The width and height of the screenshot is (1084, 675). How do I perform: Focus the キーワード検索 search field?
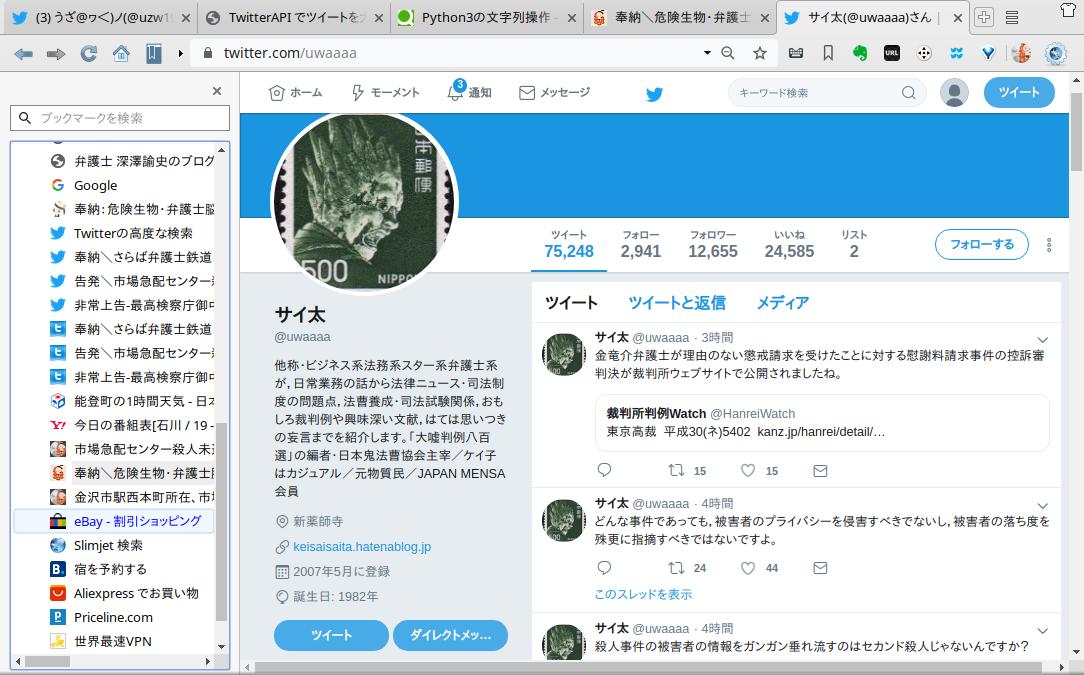(819, 93)
